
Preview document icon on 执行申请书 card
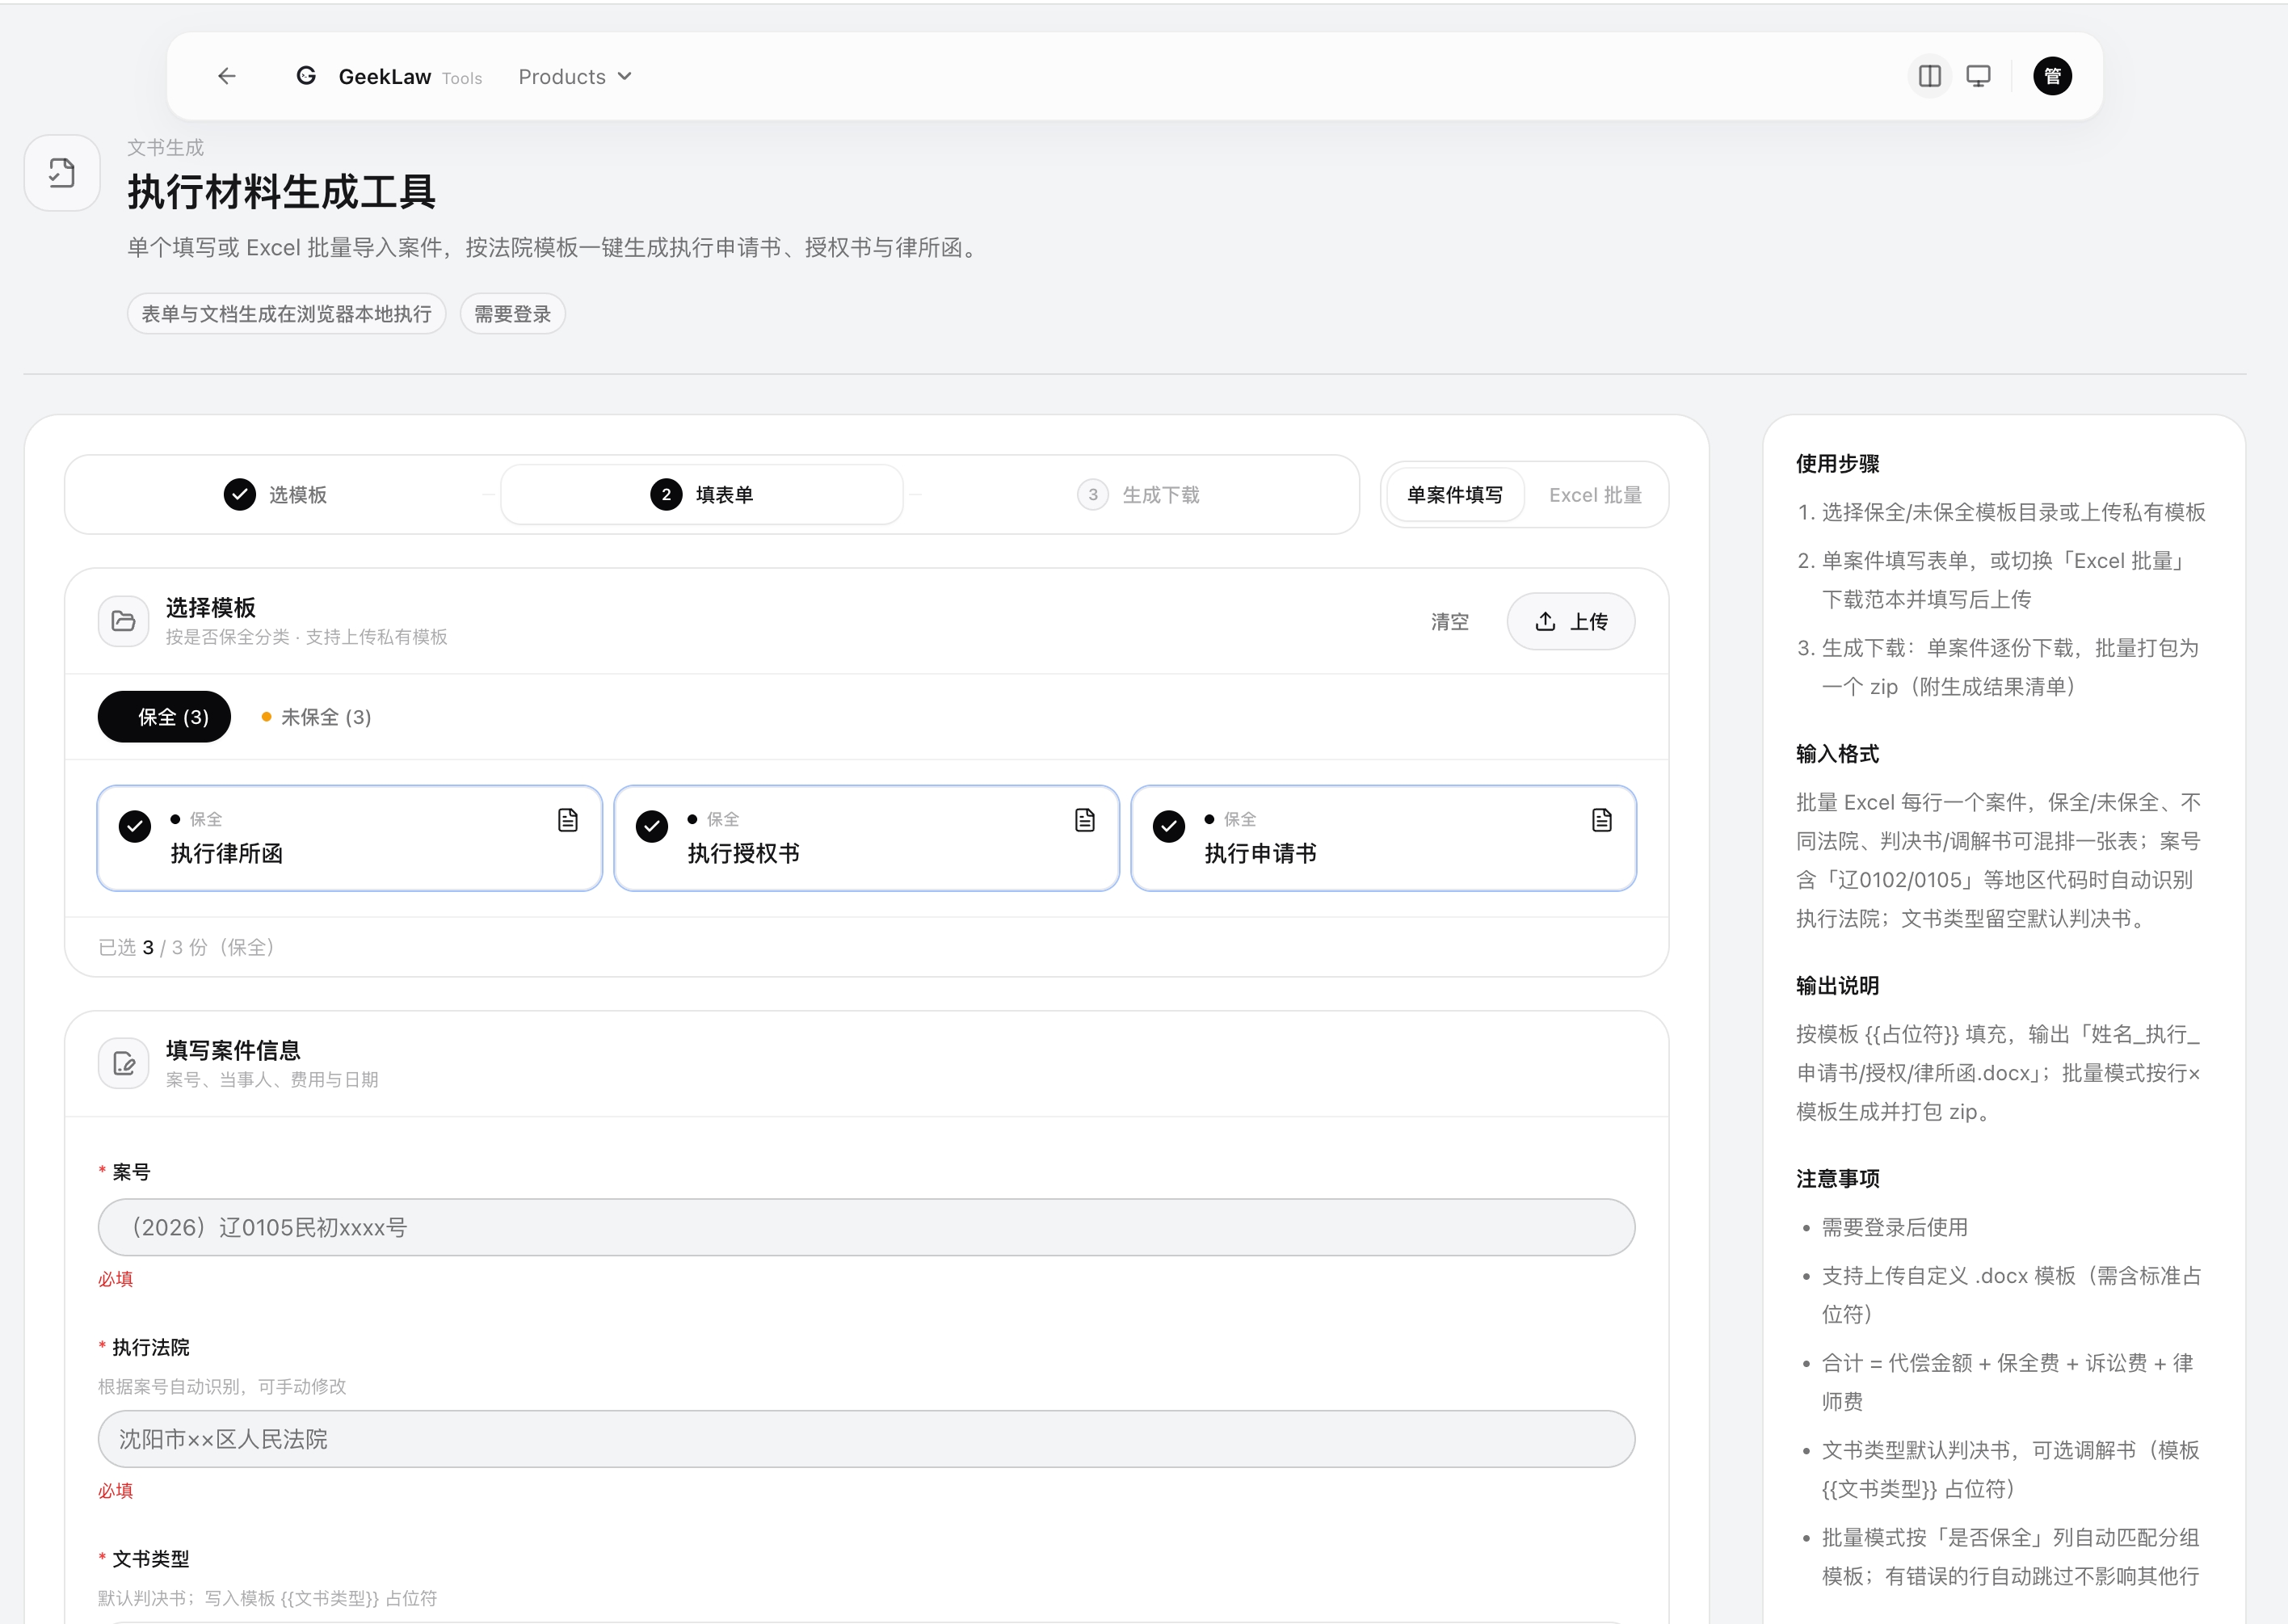pos(1602,820)
